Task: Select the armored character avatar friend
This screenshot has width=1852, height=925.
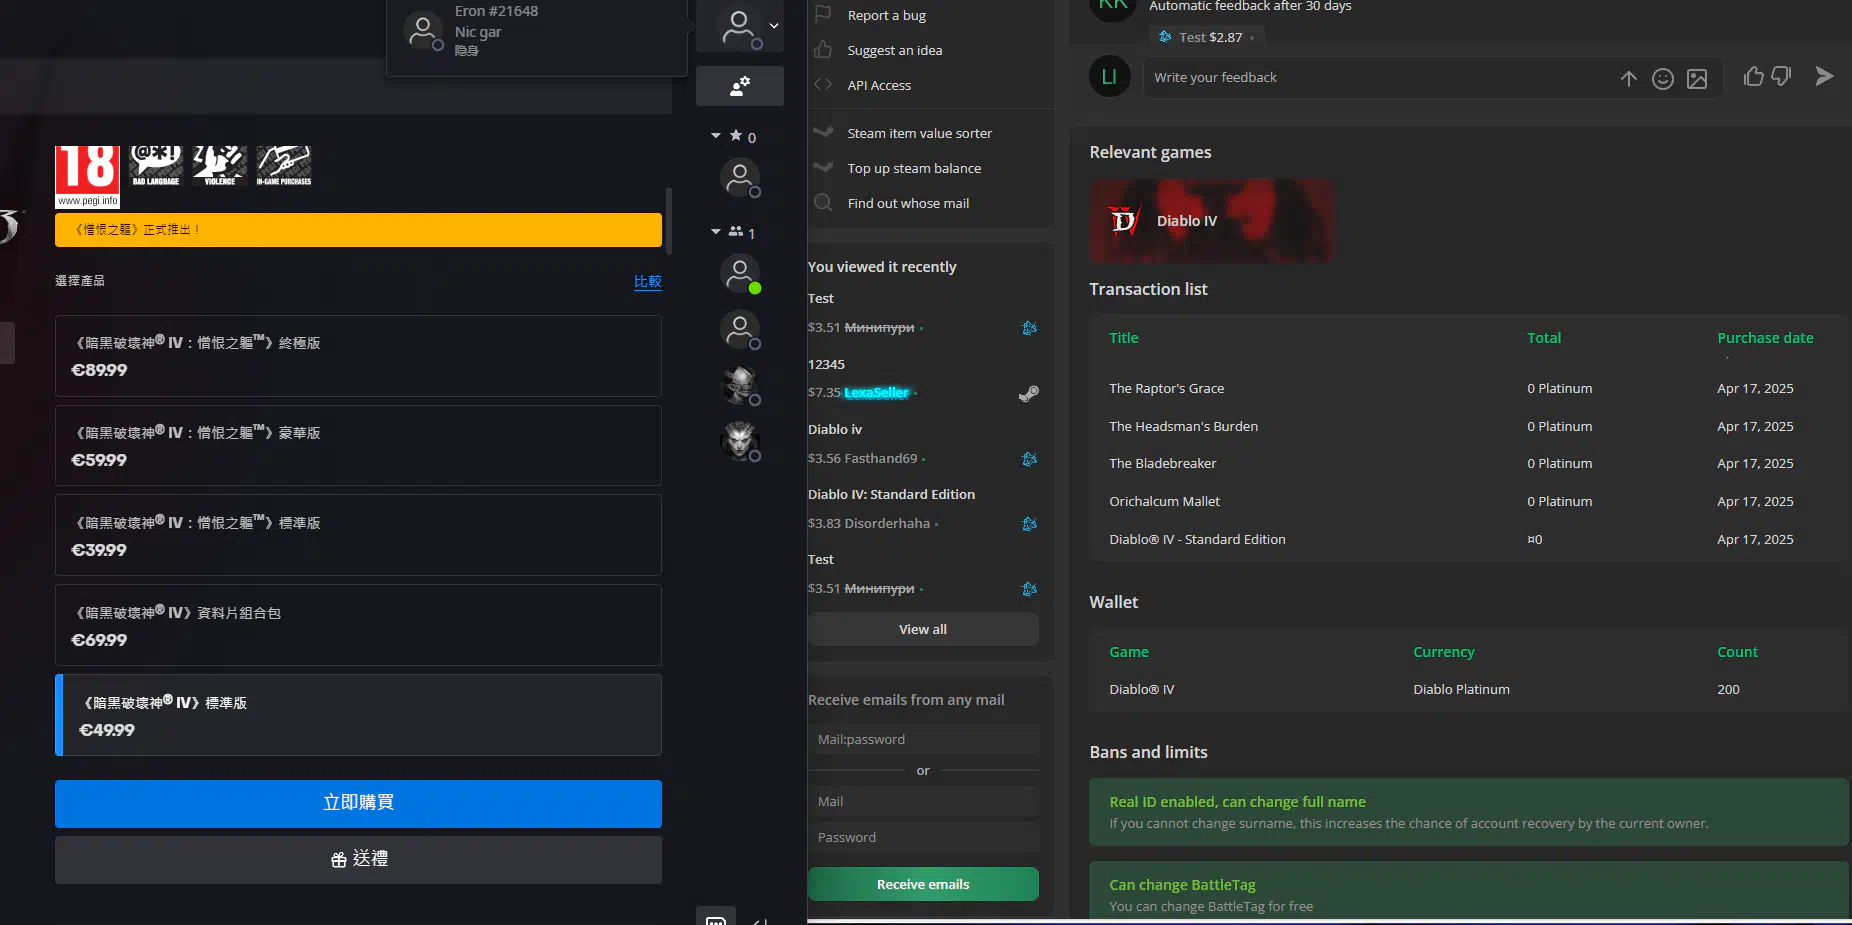Action: coord(740,385)
